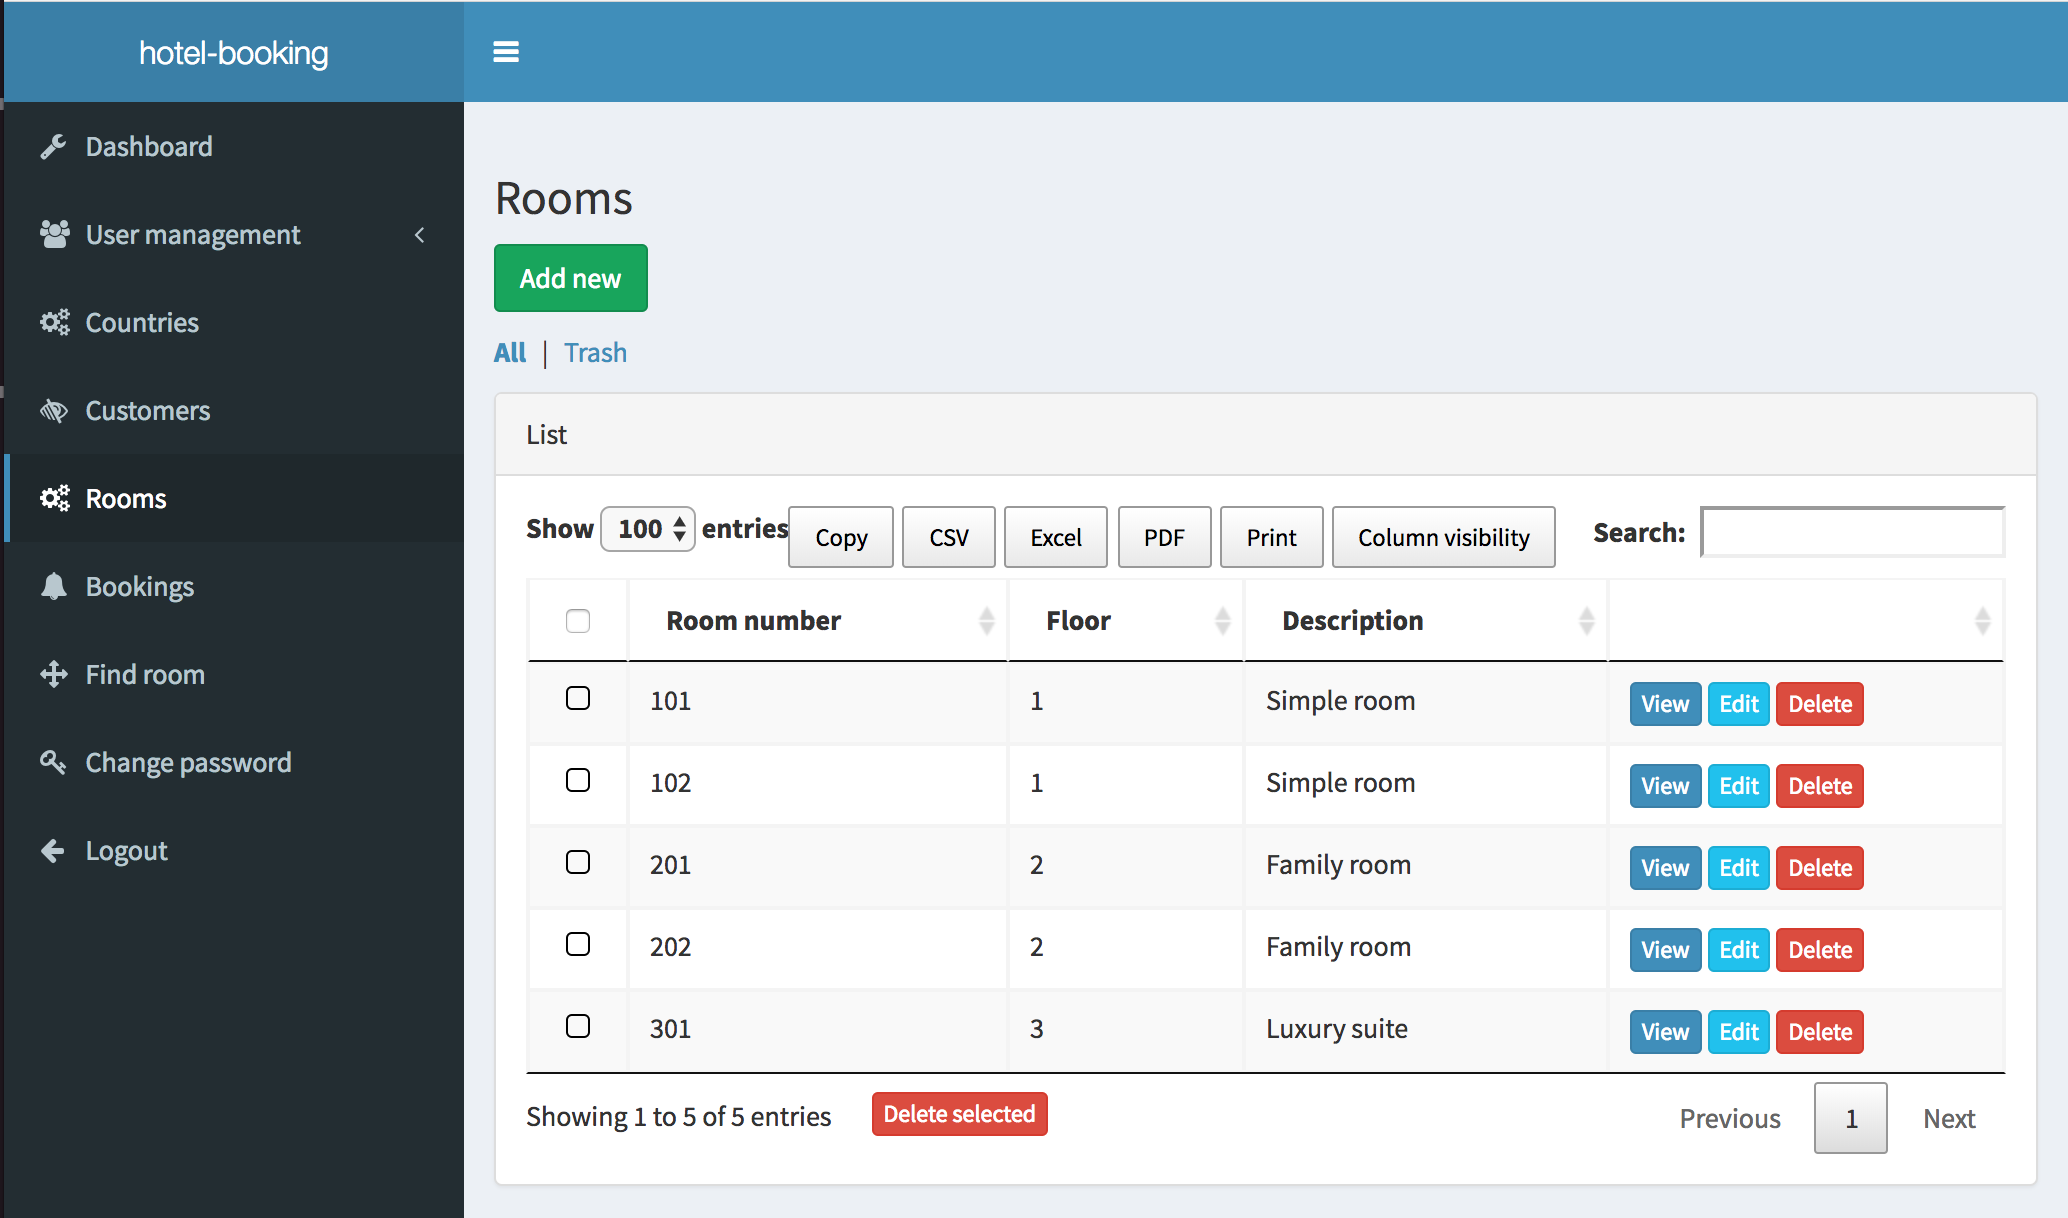Image resolution: width=2068 pixels, height=1218 pixels.
Task: Open Column visibility dropdown
Action: [x=1442, y=536]
